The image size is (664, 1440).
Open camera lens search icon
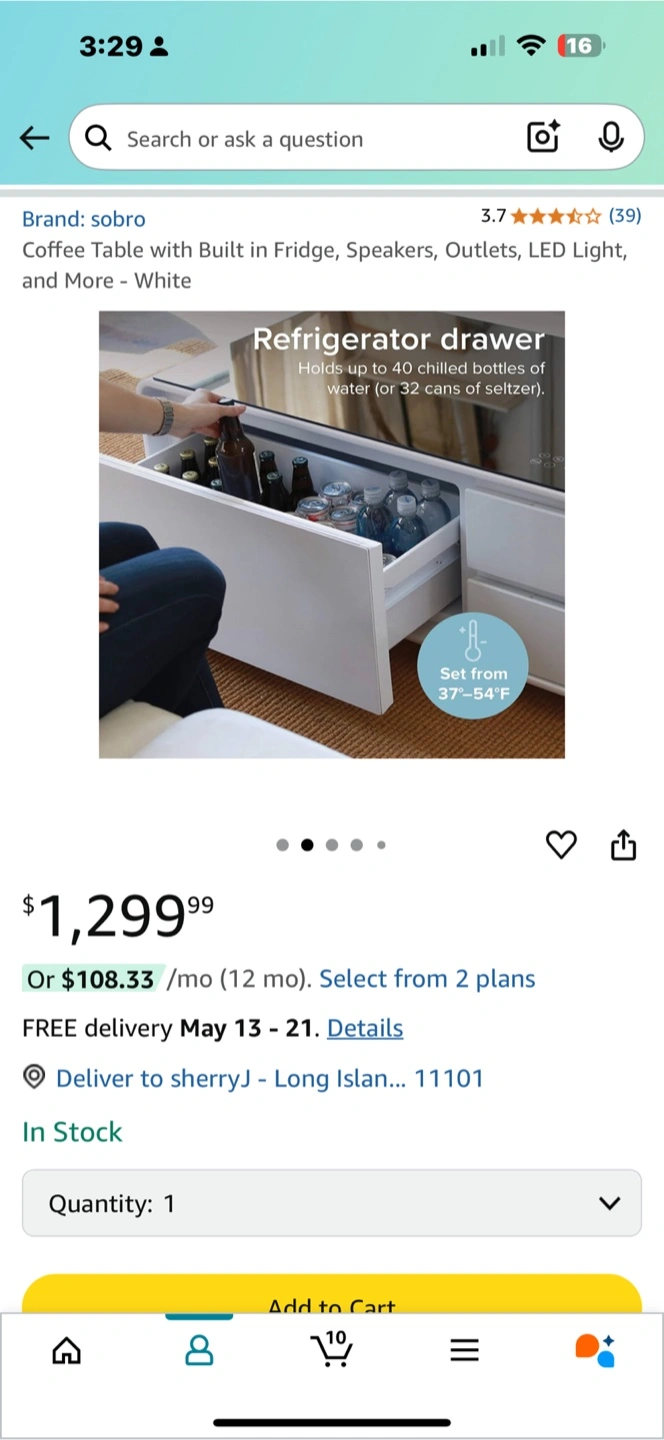click(543, 137)
